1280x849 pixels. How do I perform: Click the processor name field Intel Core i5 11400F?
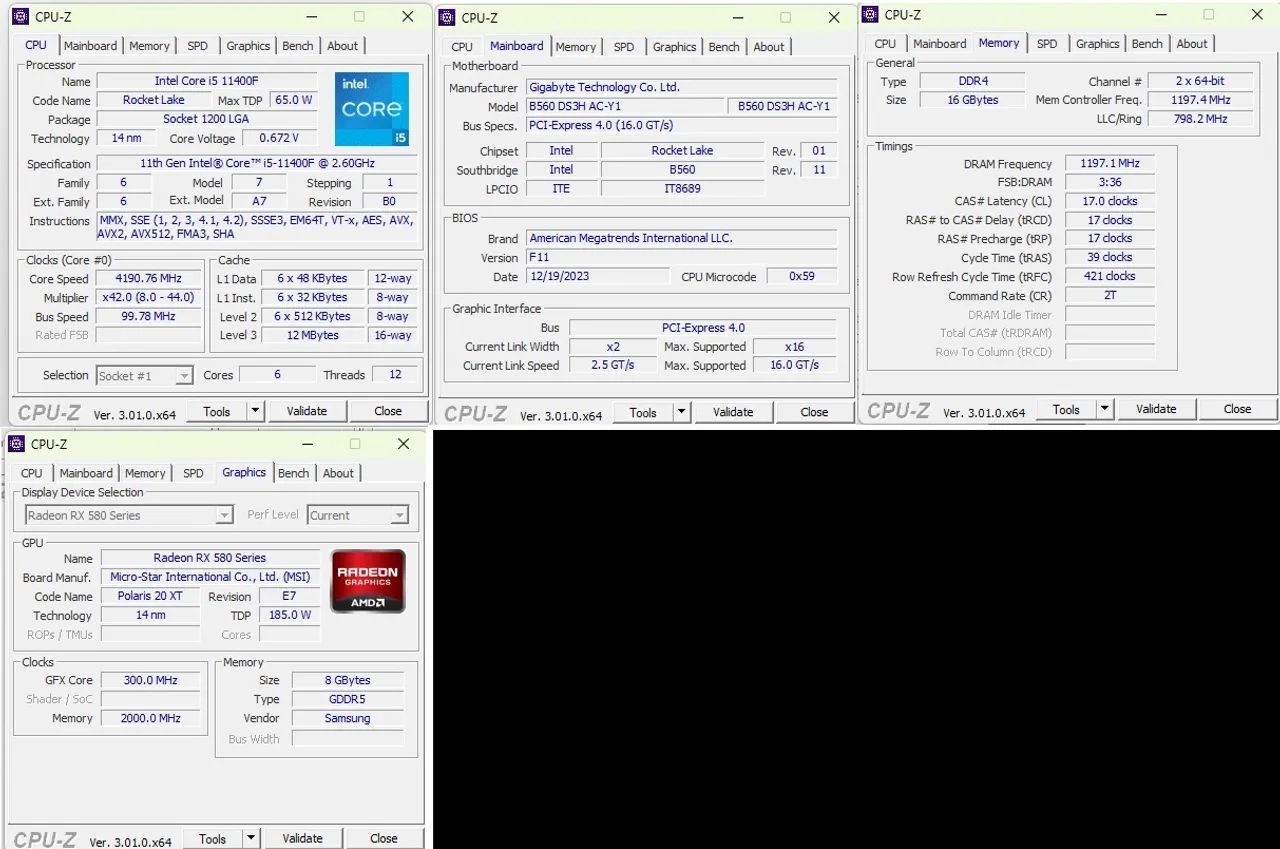pos(206,81)
